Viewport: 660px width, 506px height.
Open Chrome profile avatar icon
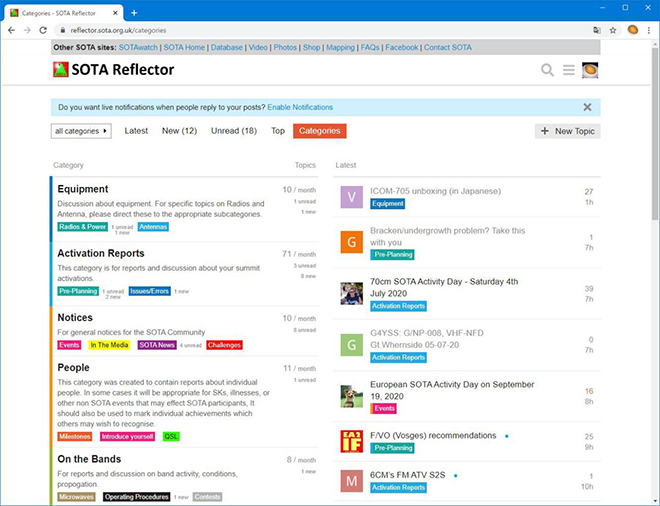click(633, 30)
